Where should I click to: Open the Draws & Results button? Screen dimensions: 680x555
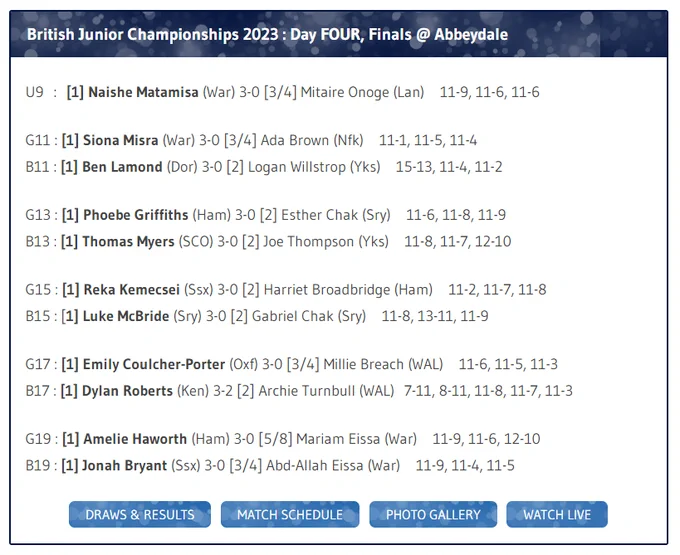(x=140, y=515)
